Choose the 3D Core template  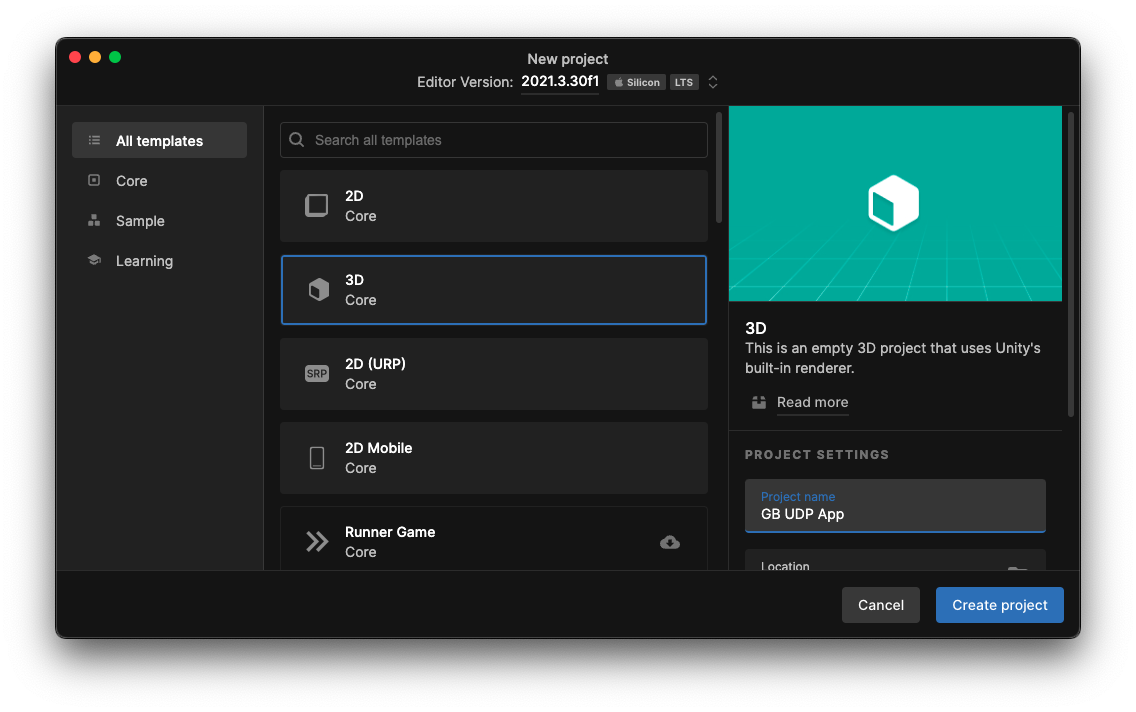pos(493,290)
